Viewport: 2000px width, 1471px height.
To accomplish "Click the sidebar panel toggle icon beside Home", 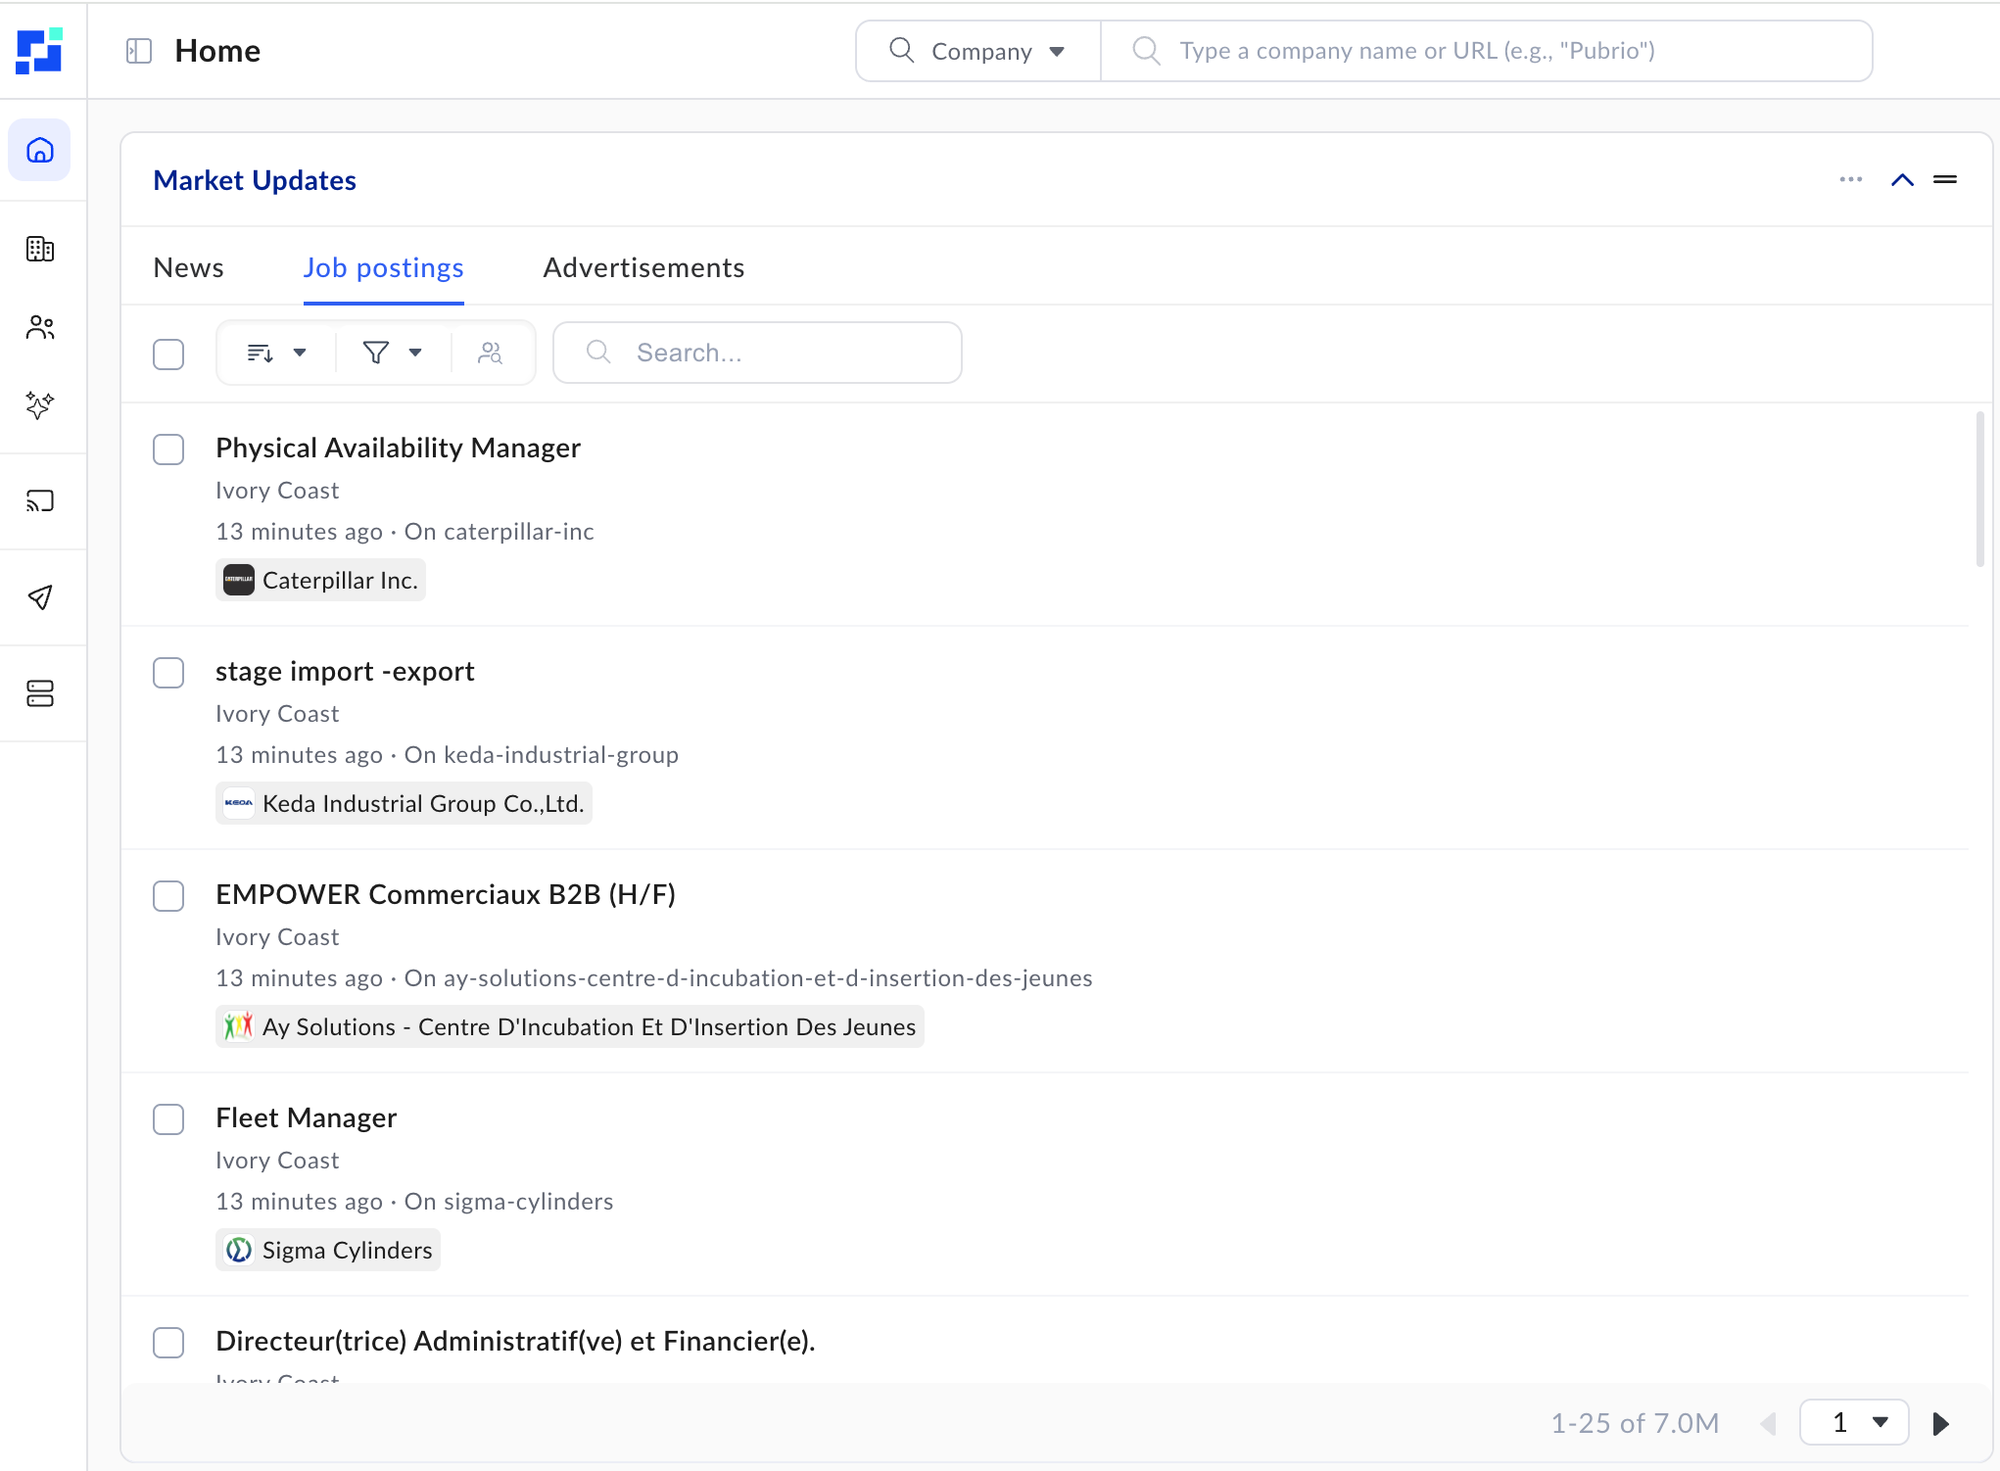I will click(x=139, y=51).
